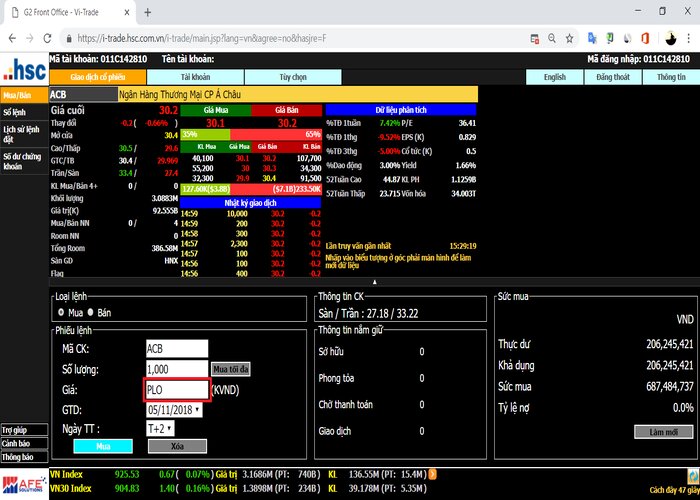Click Đăng thoát to log out
Screen dimensions: 700x500
(x=612, y=77)
